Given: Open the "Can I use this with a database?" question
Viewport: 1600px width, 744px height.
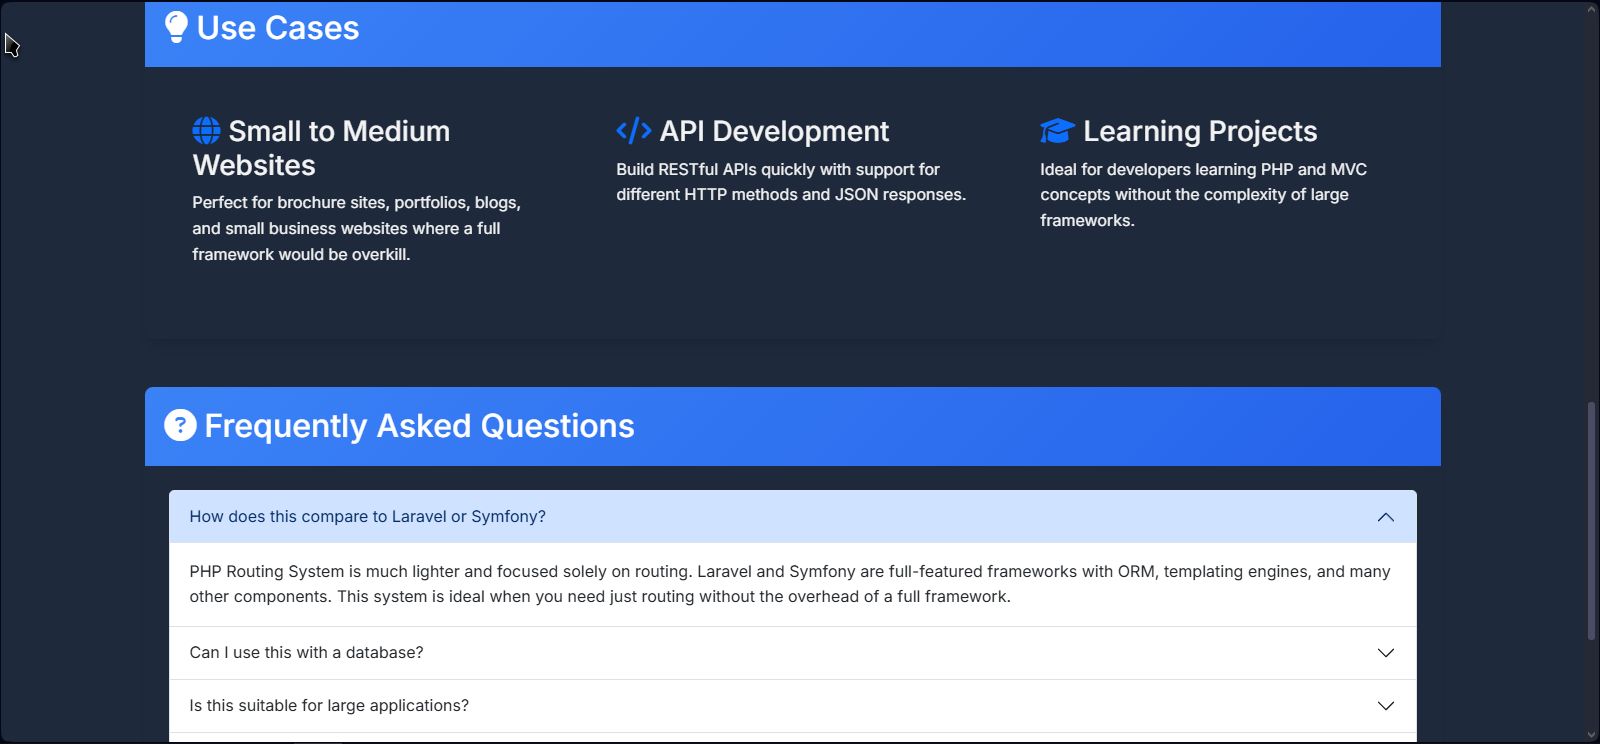Looking at the screenshot, I should (306, 653).
